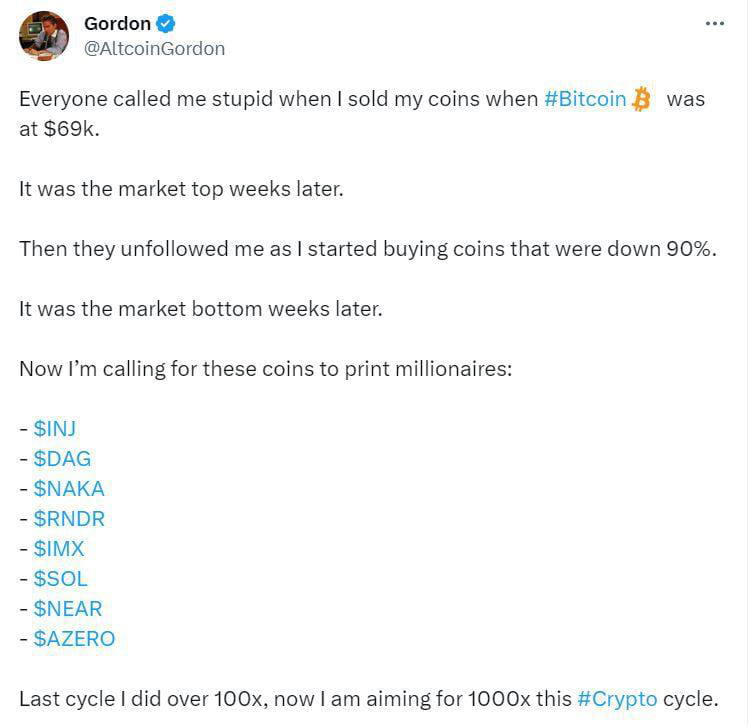Click the #Bitcoin hashtag
The height and width of the screenshot is (725, 749).
(585, 100)
